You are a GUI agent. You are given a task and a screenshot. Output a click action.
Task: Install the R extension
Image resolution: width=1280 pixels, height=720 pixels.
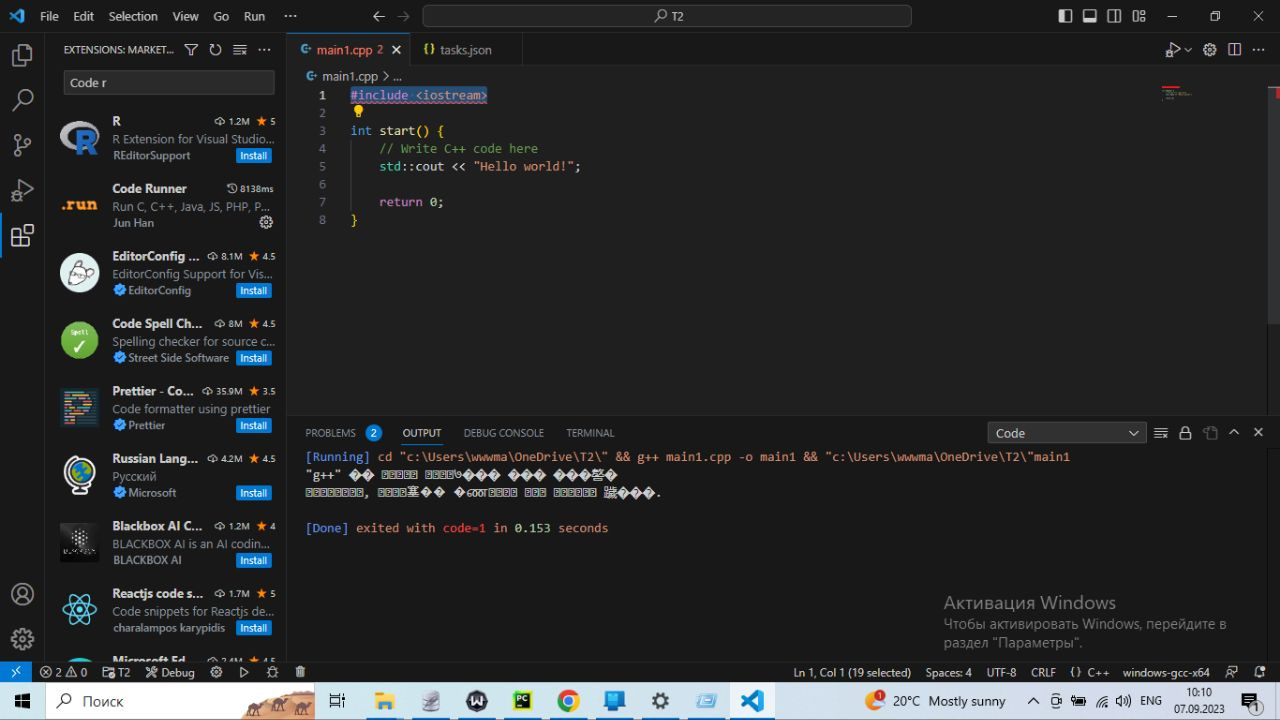click(254, 156)
